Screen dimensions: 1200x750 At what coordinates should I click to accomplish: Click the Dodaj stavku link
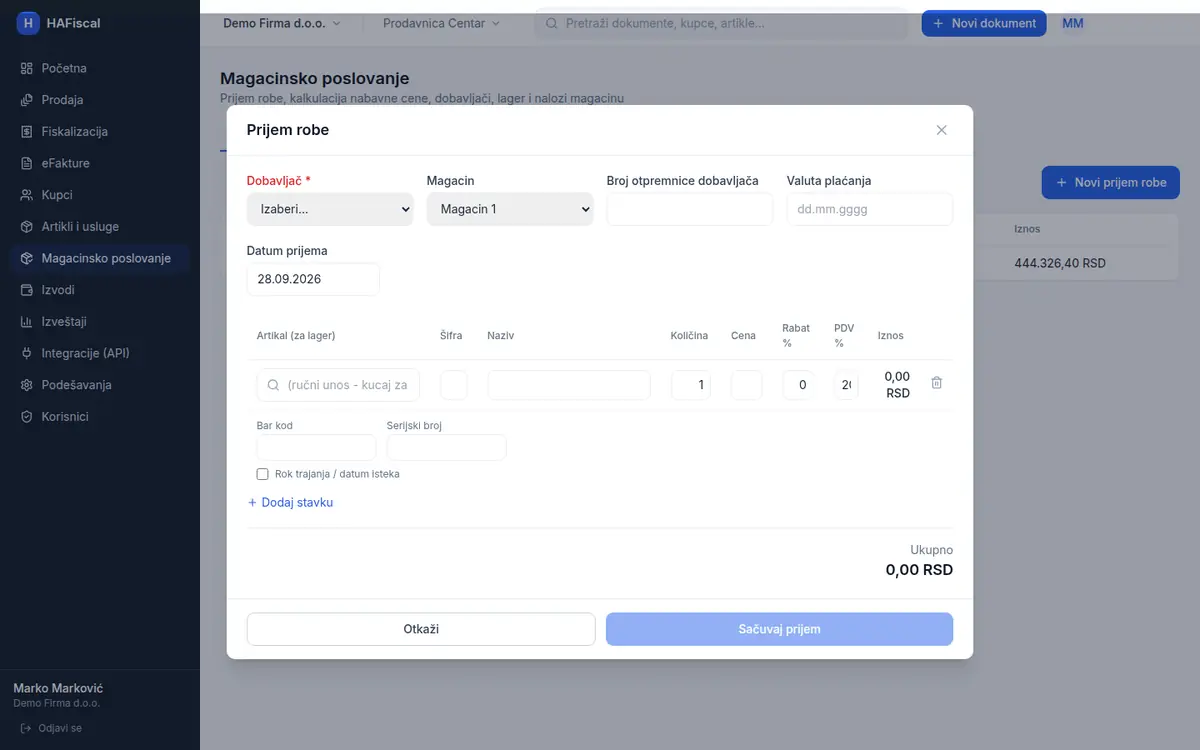[x=290, y=503]
